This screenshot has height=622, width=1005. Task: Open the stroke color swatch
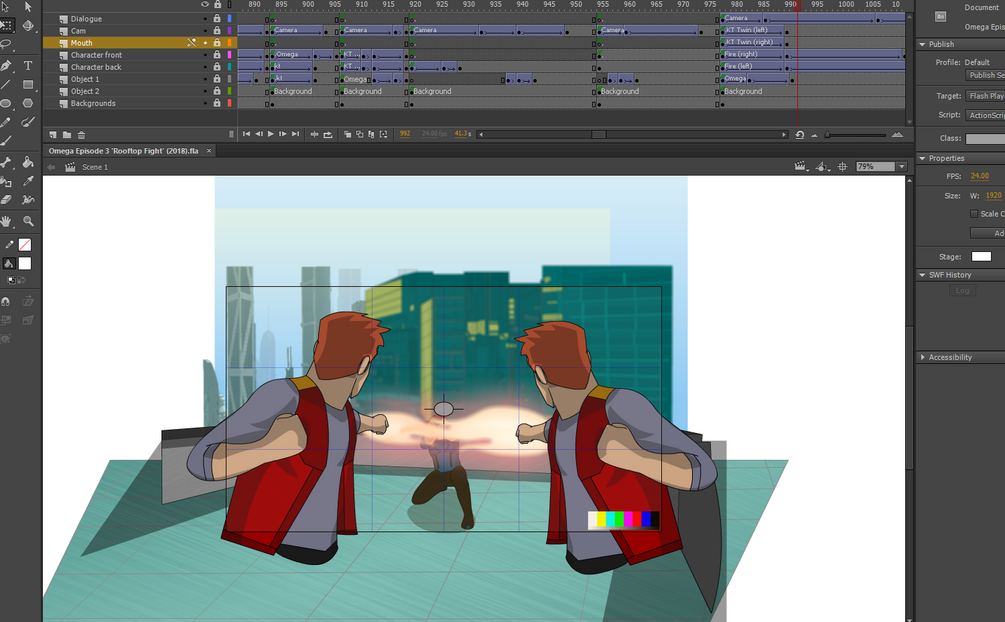[24, 245]
